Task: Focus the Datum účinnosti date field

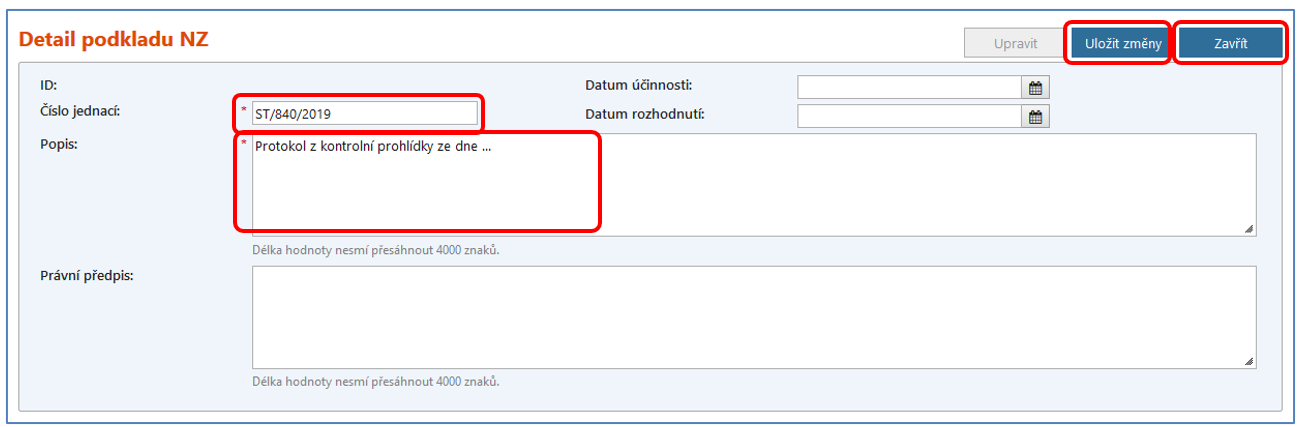Action: point(910,88)
